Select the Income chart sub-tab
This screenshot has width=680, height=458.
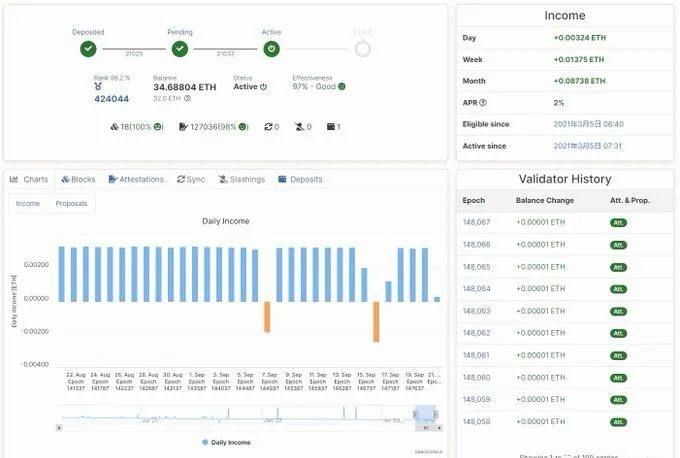click(x=28, y=203)
